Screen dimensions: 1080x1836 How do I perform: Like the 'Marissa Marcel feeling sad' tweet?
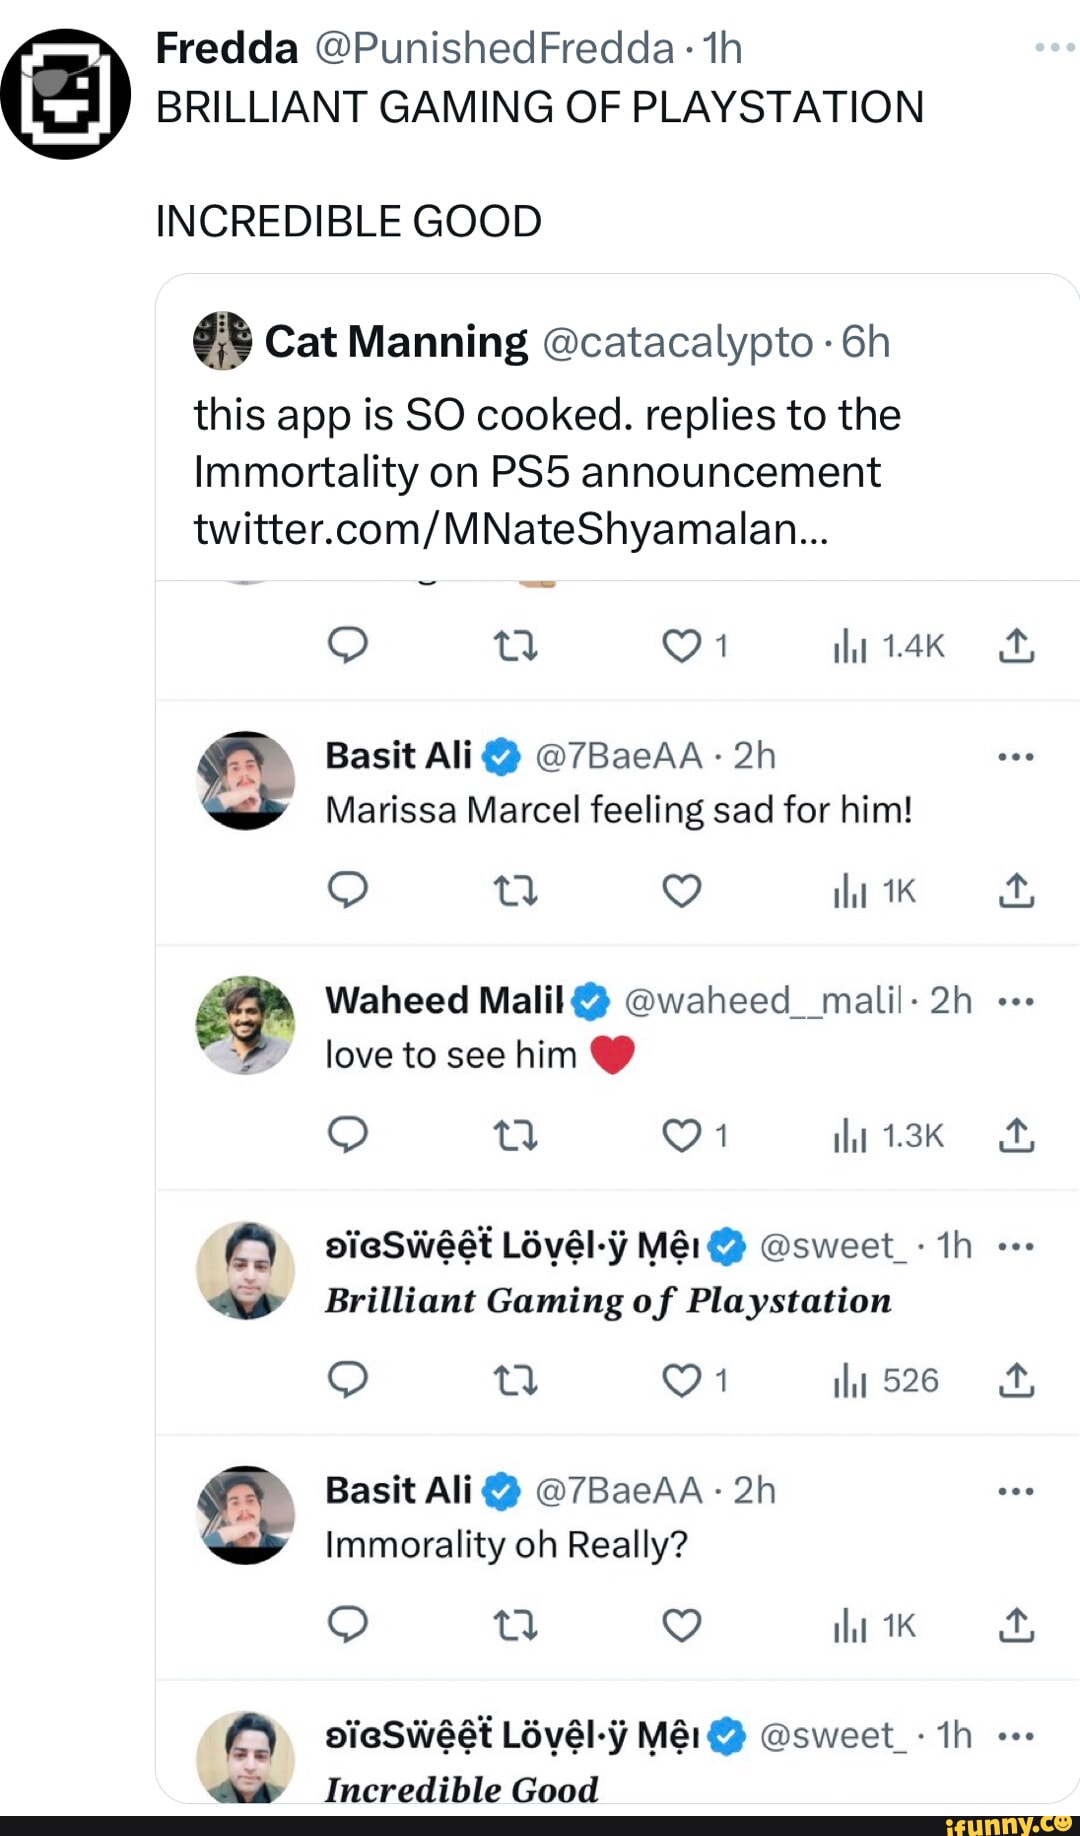682,889
